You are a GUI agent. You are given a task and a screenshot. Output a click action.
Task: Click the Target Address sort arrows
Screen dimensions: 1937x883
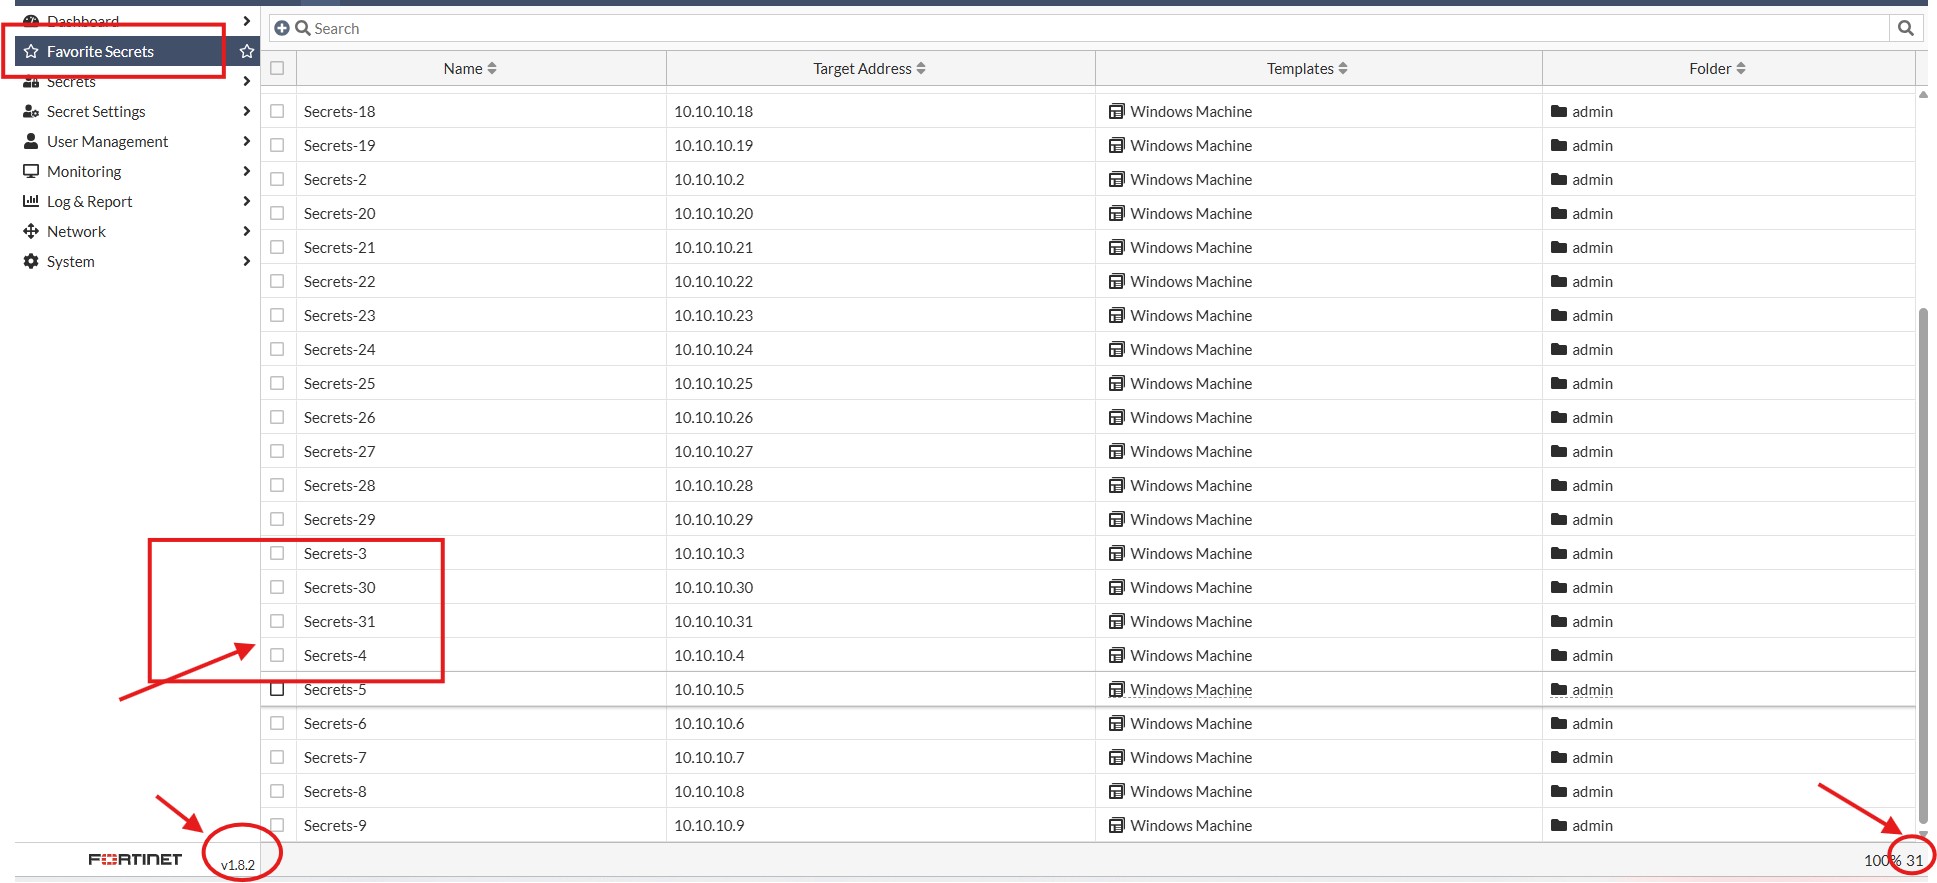tap(921, 68)
